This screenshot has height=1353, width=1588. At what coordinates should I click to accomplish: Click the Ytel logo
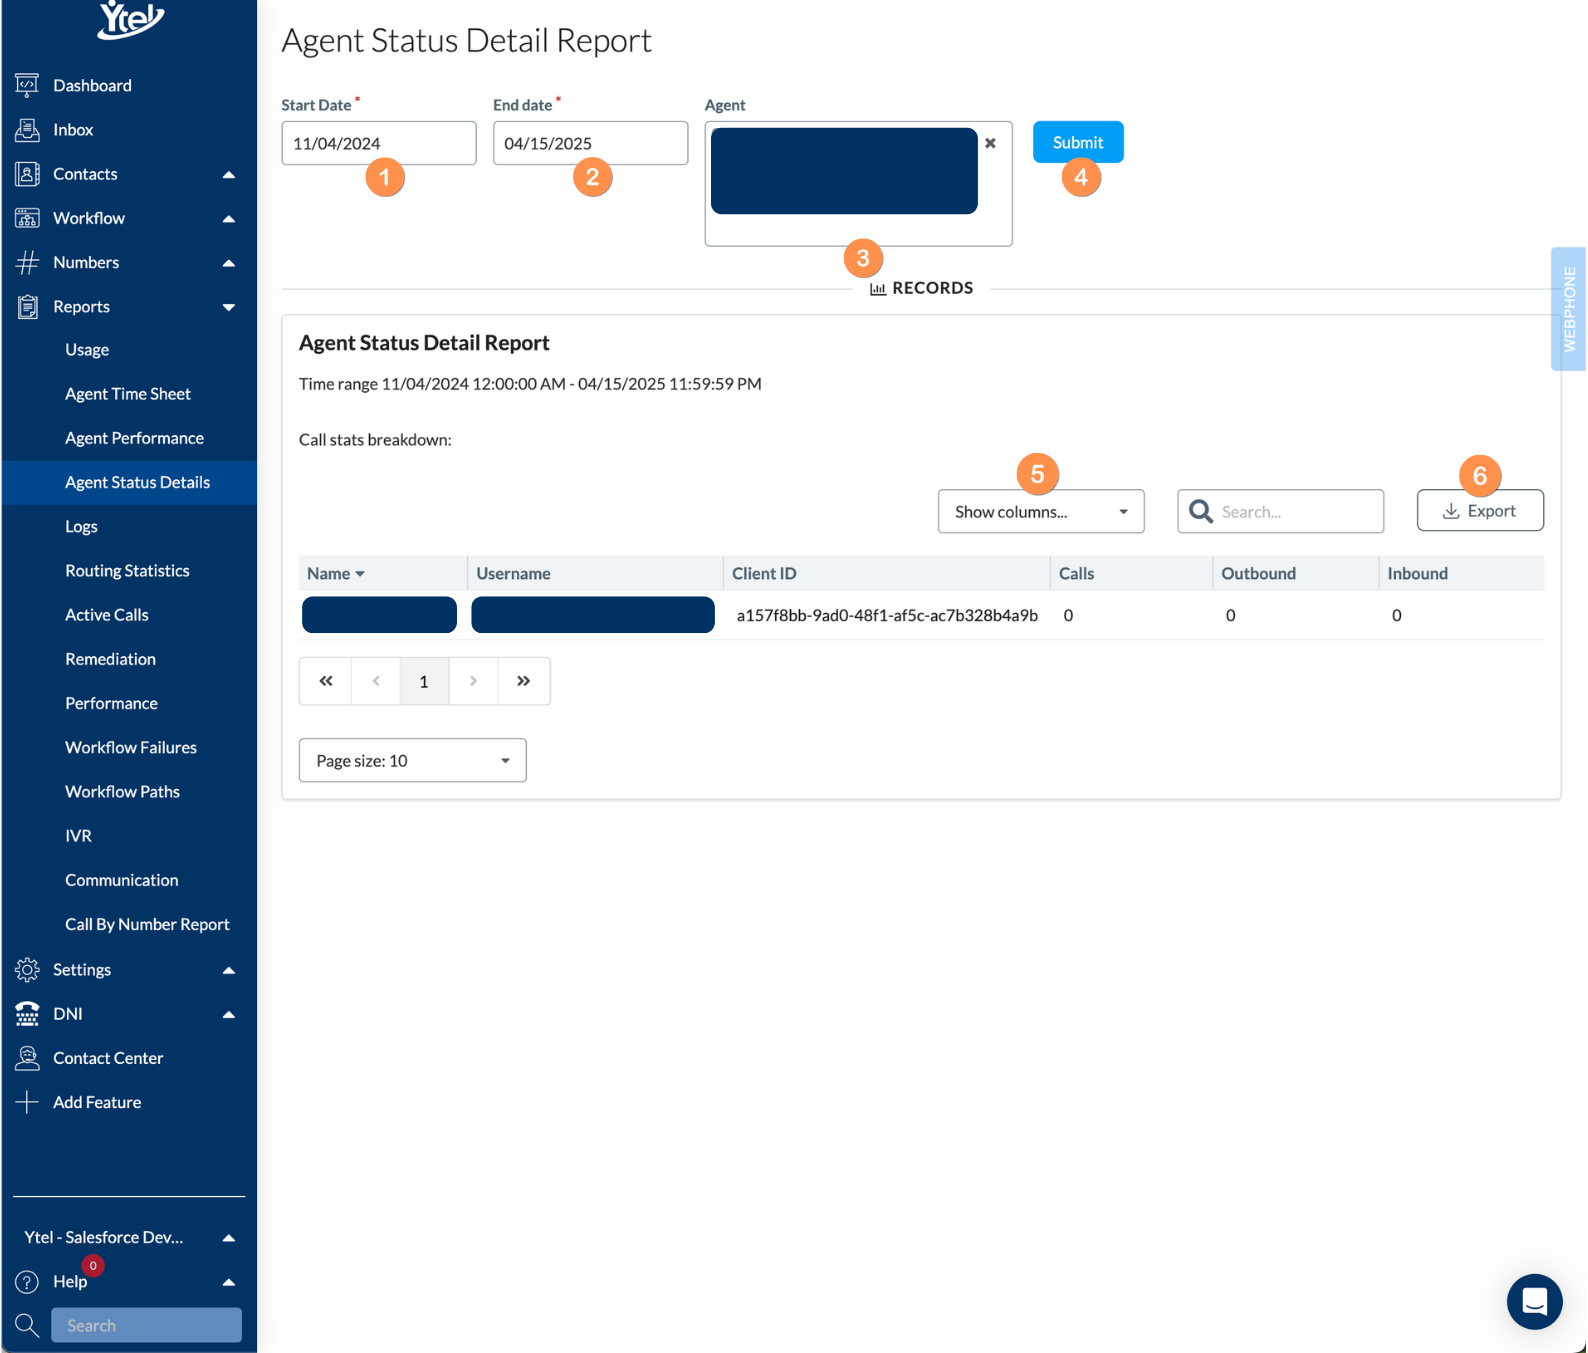(130, 18)
